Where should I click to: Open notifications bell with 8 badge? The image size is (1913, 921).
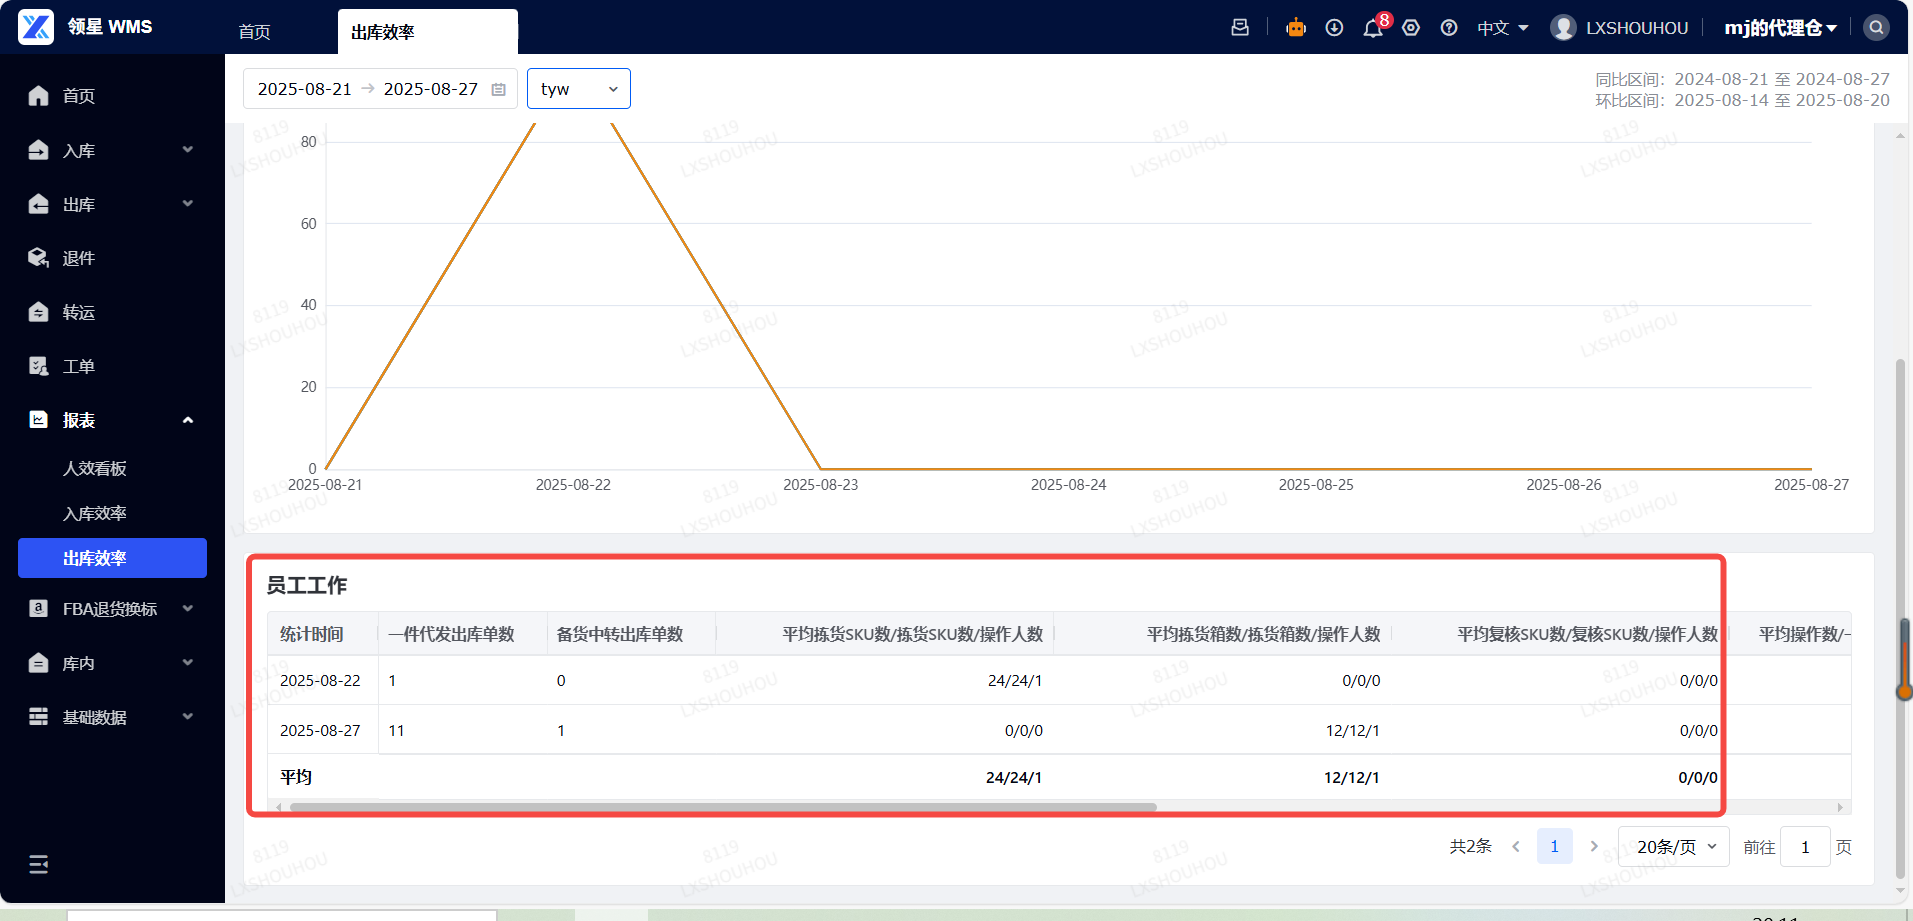(1373, 28)
